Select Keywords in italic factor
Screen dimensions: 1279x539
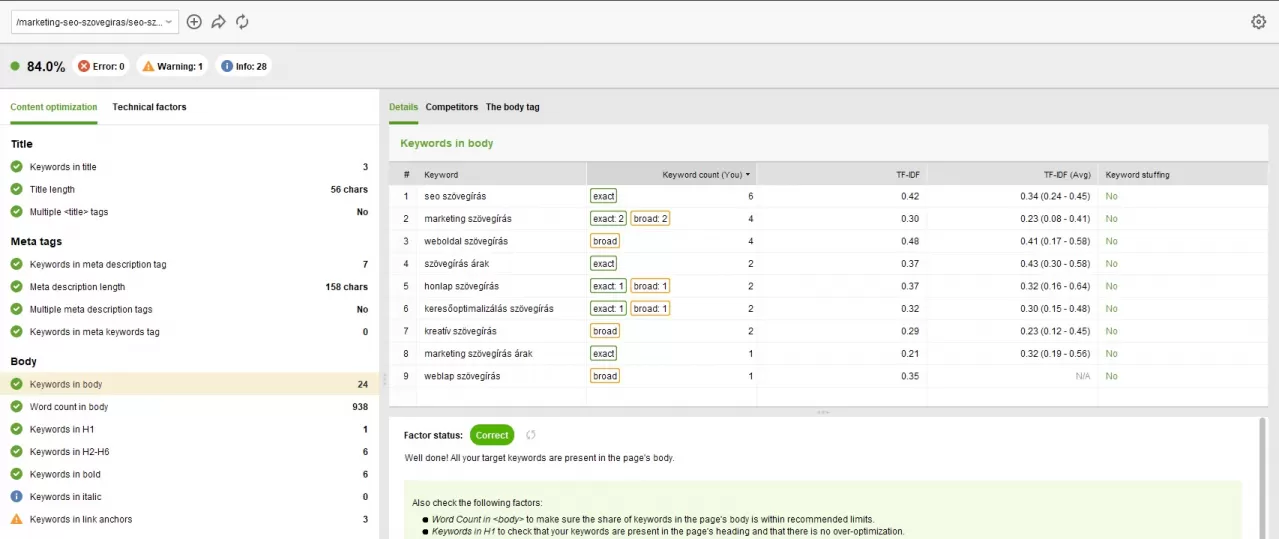click(189, 497)
